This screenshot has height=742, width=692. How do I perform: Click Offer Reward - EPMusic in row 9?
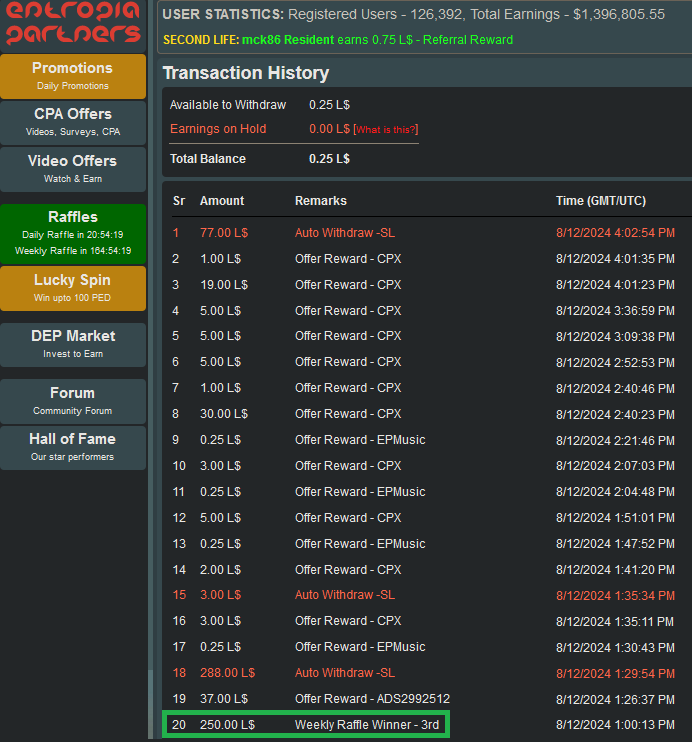[x=360, y=440]
